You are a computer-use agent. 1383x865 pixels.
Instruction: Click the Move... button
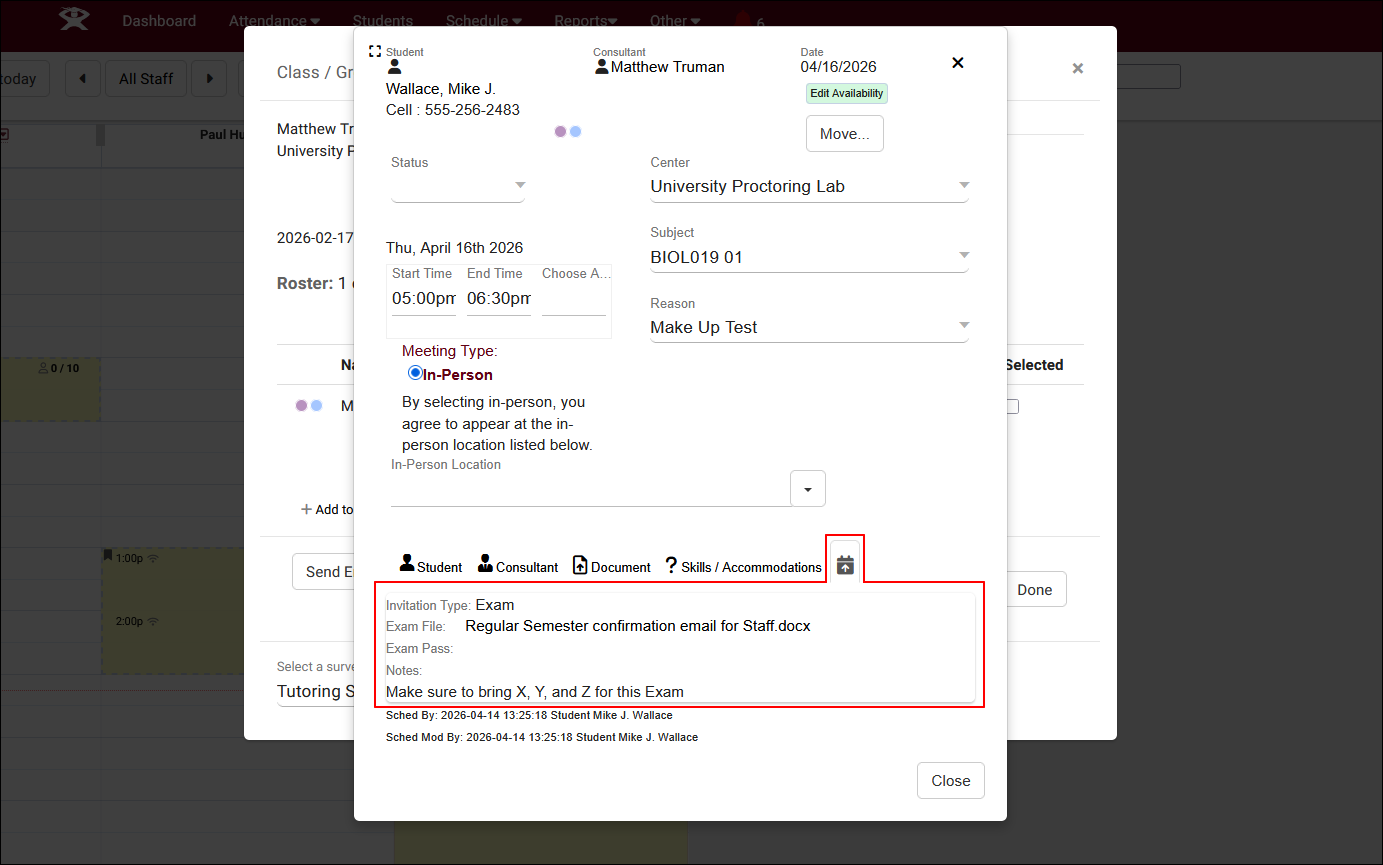(844, 134)
